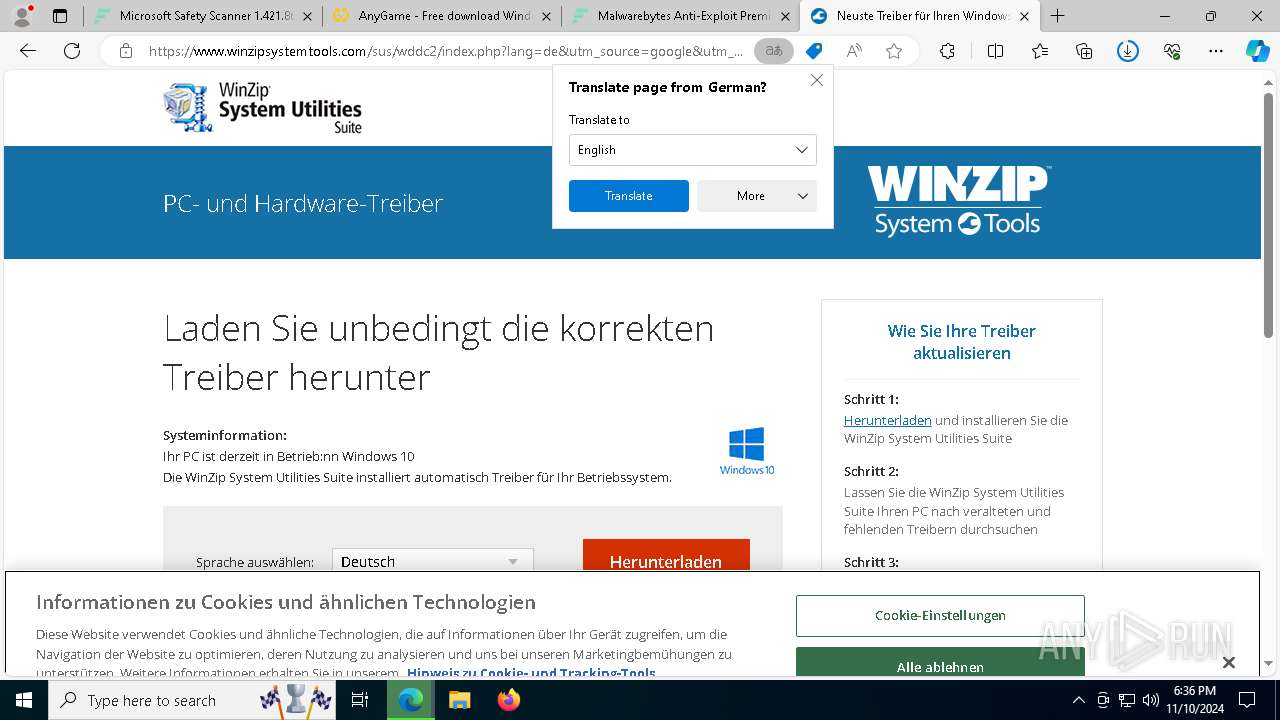1280x720 pixels.
Task: Open the volume control in system tray
Action: [1150, 700]
